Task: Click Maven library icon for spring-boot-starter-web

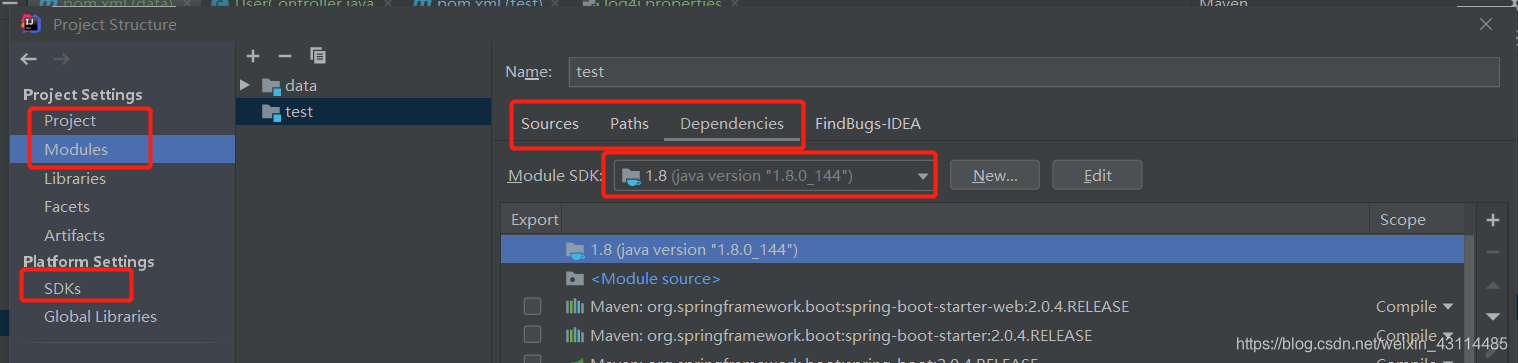Action: 575,306
